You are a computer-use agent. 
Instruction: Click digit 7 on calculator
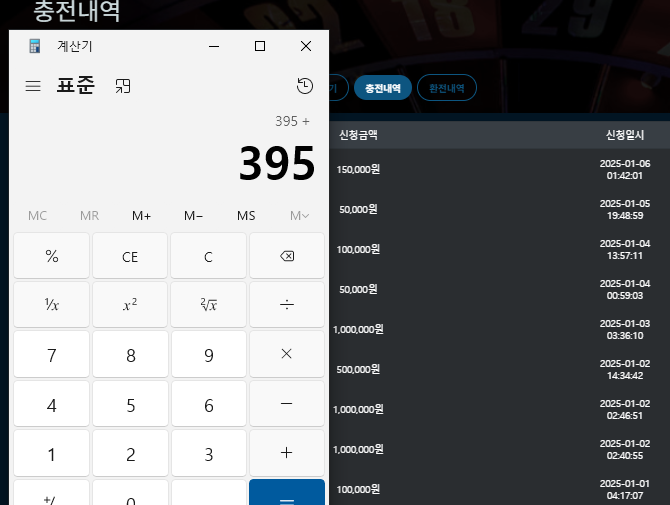pos(52,354)
